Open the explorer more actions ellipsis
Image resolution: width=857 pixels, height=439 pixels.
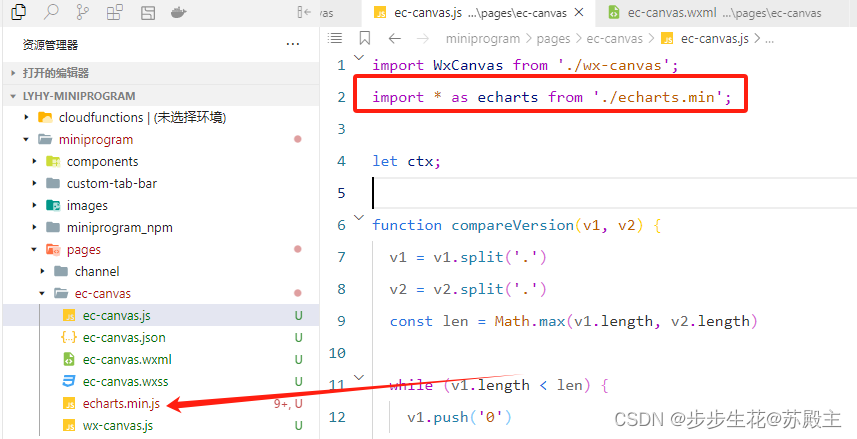[293, 44]
